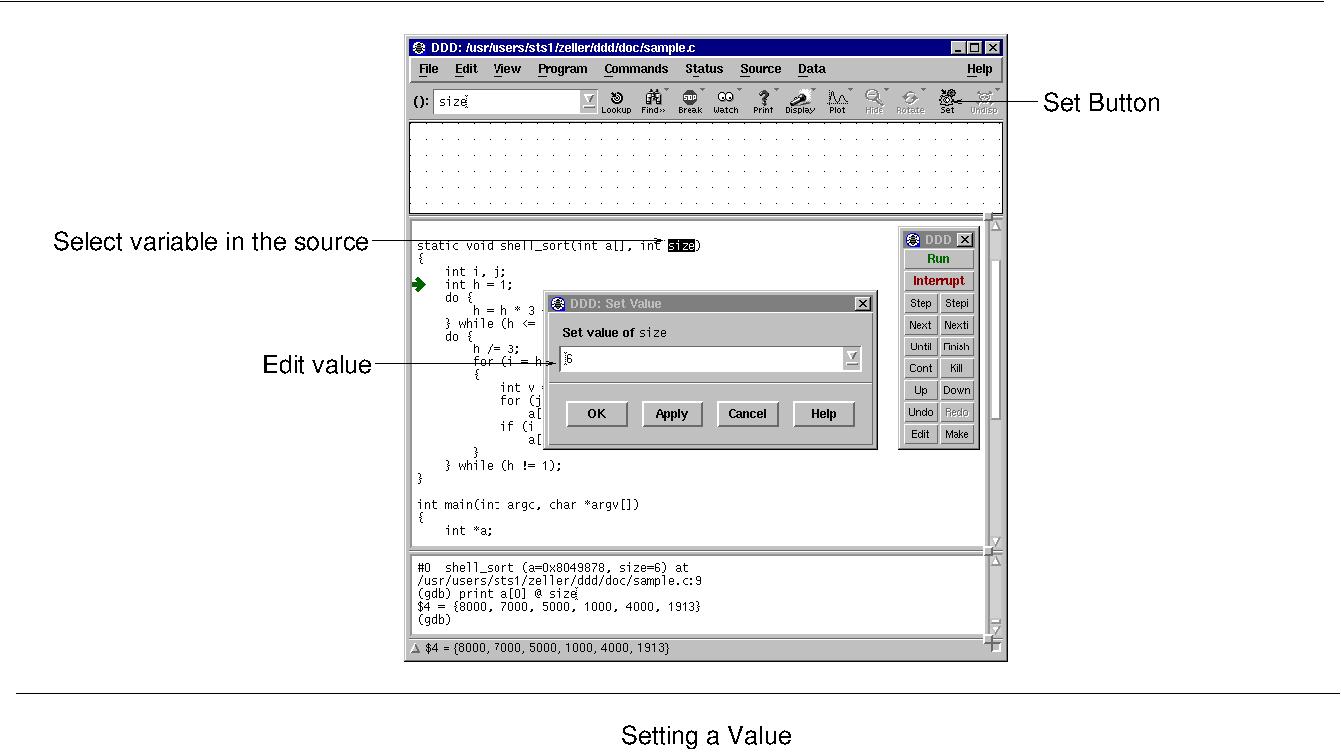
Task: Click greyed Redo in the command tool
Action: pos(957,413)
